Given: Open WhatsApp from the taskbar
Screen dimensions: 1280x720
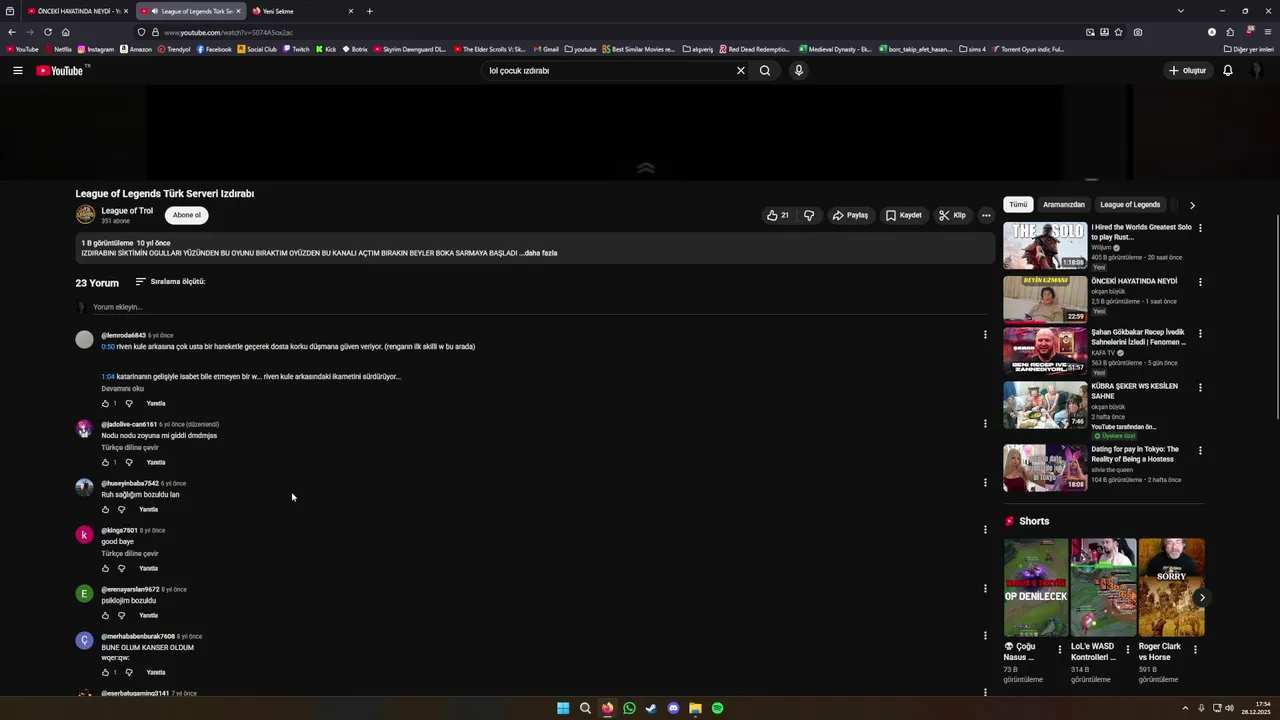Looking at the screenshot, I should [x=629, y=708].
